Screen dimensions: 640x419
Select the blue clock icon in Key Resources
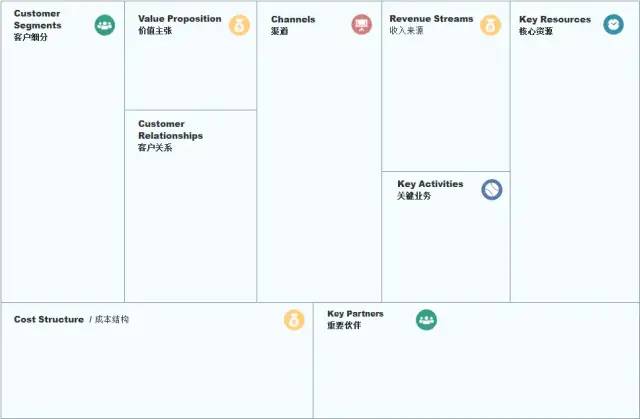[x=613, y=24]
